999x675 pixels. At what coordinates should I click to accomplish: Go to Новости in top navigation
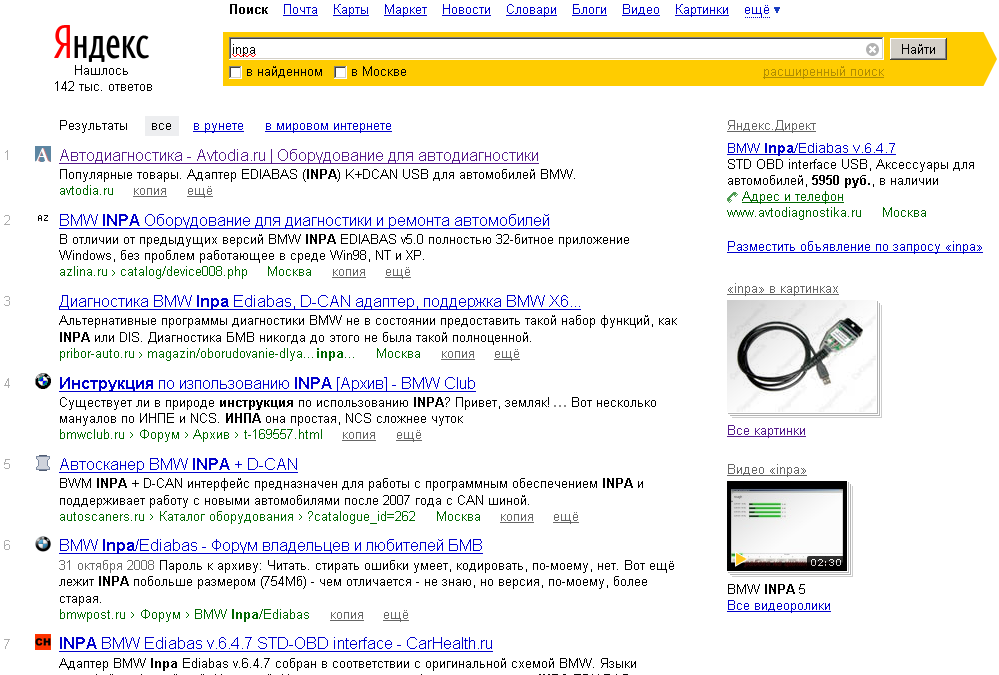(x=466, y=10)
